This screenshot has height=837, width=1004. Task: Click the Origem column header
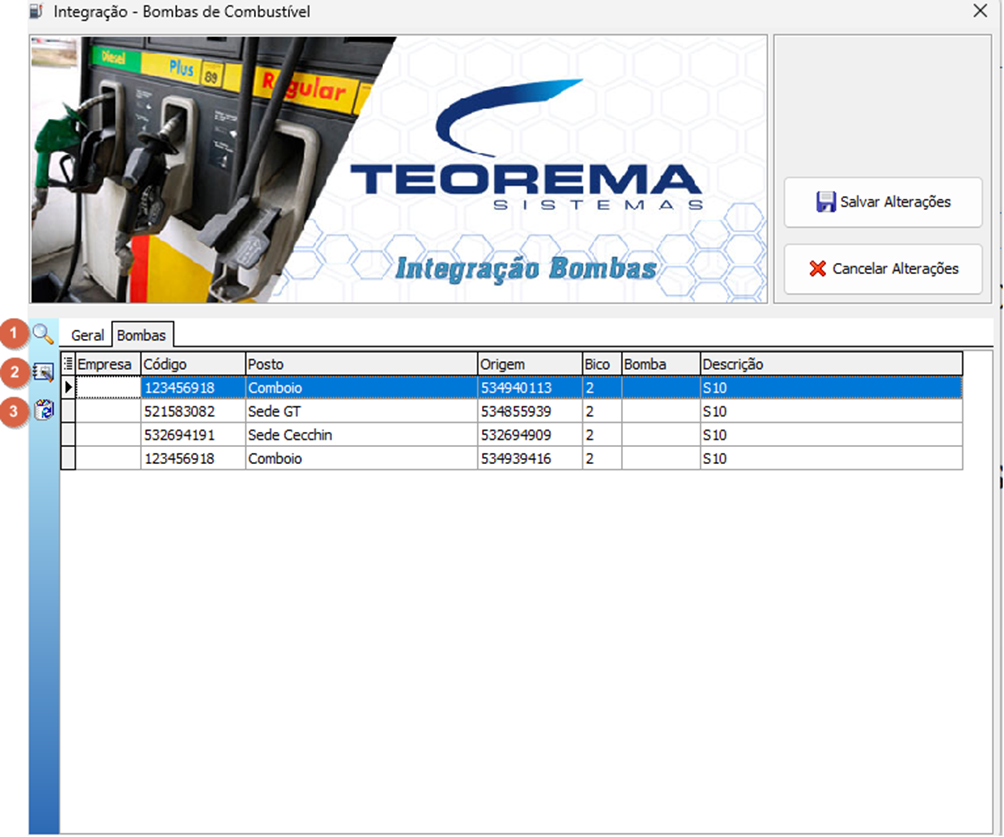pyautogui.click(x=530, y=364)
